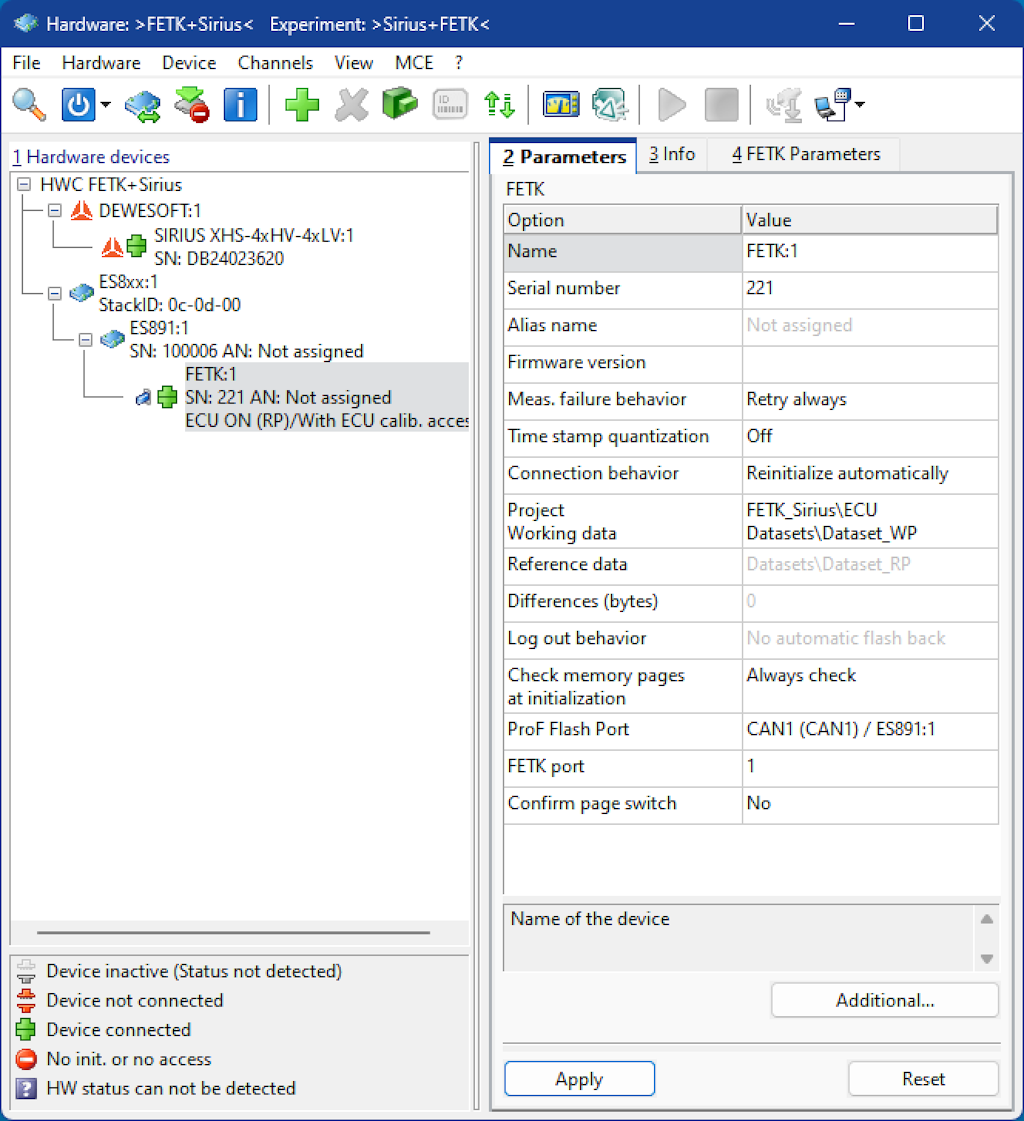Click the blue information icon

click(x=240, y=104)
